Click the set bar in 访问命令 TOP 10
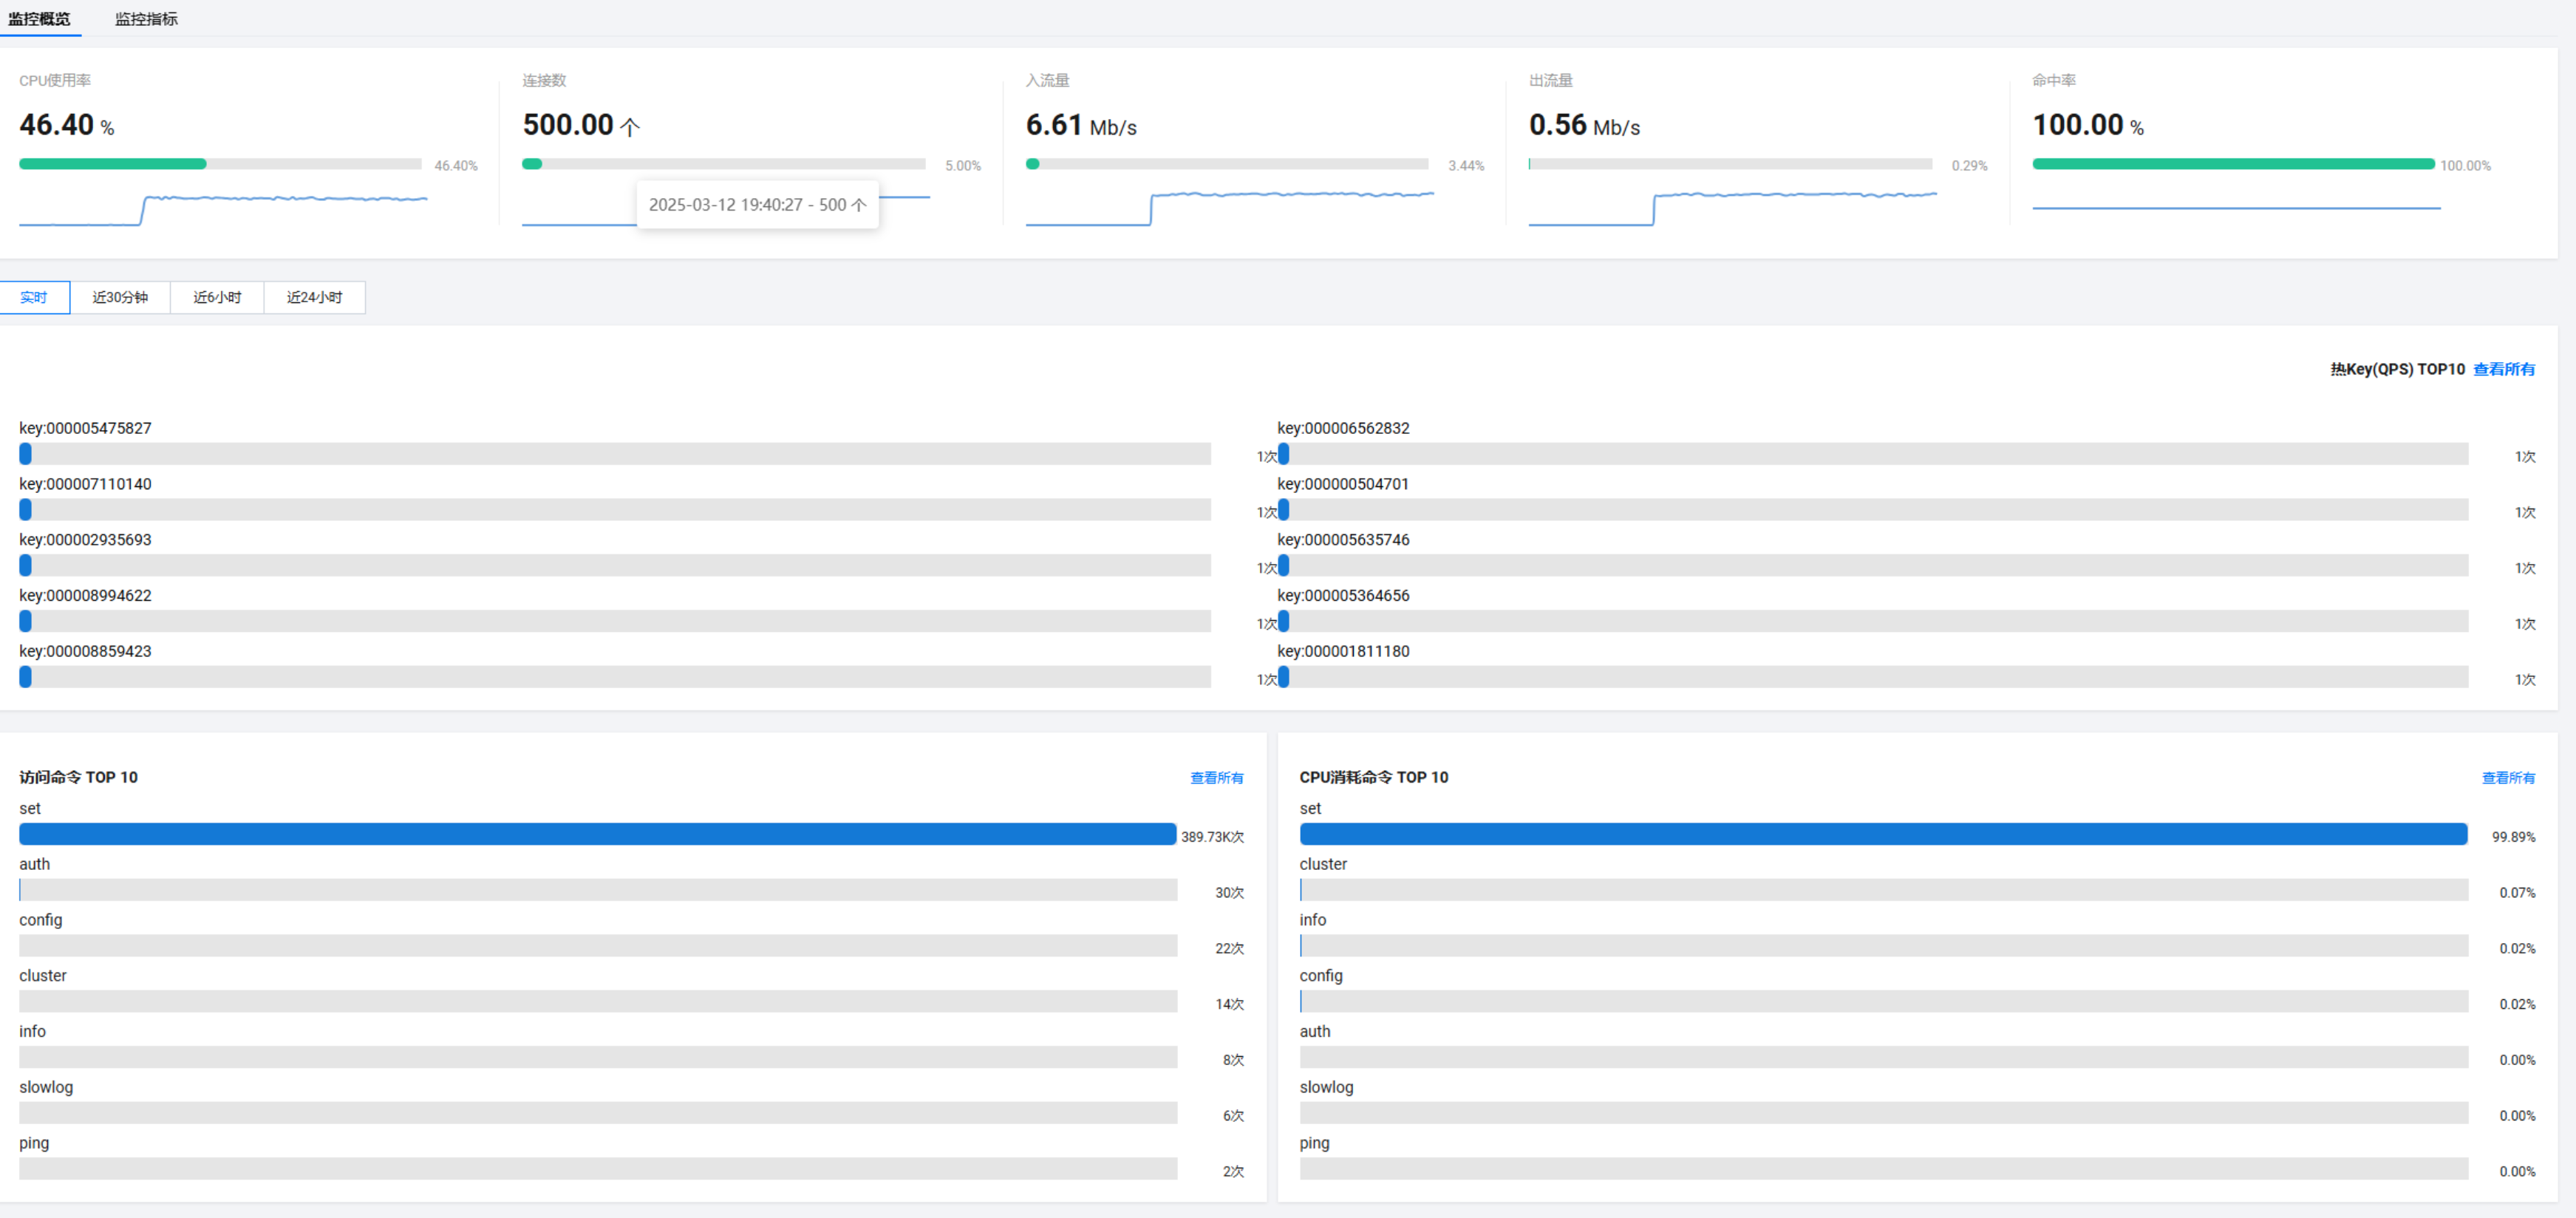2576x1218 pixels. click(x=597, y=834)
